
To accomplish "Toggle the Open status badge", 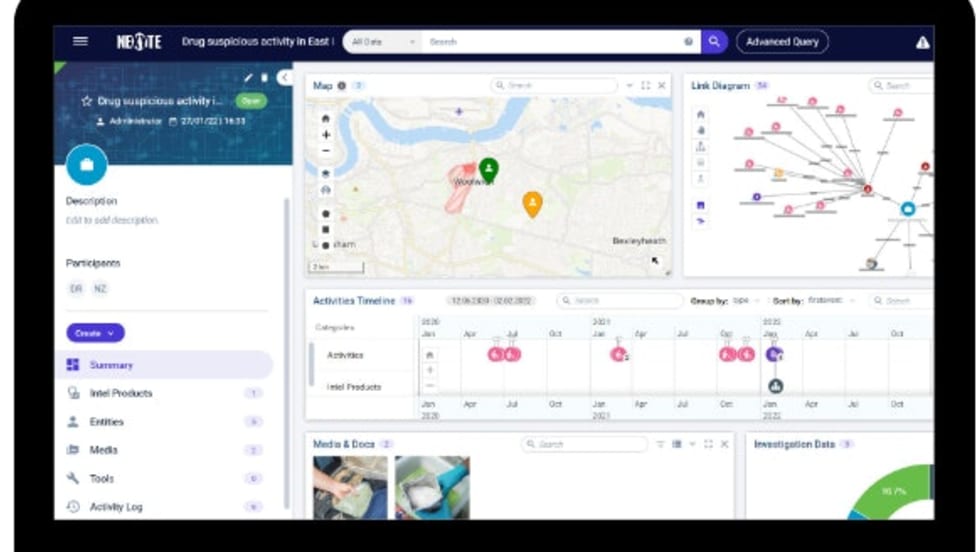I will pyautogui.click(x=251, y=101).
